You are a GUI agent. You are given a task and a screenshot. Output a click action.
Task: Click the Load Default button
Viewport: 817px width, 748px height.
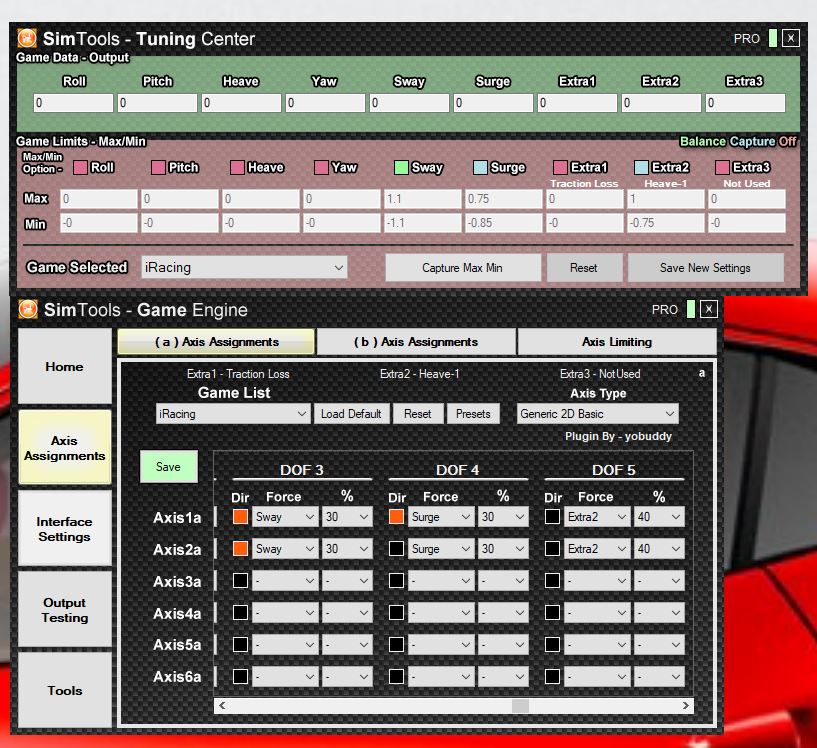click(351, 414)
